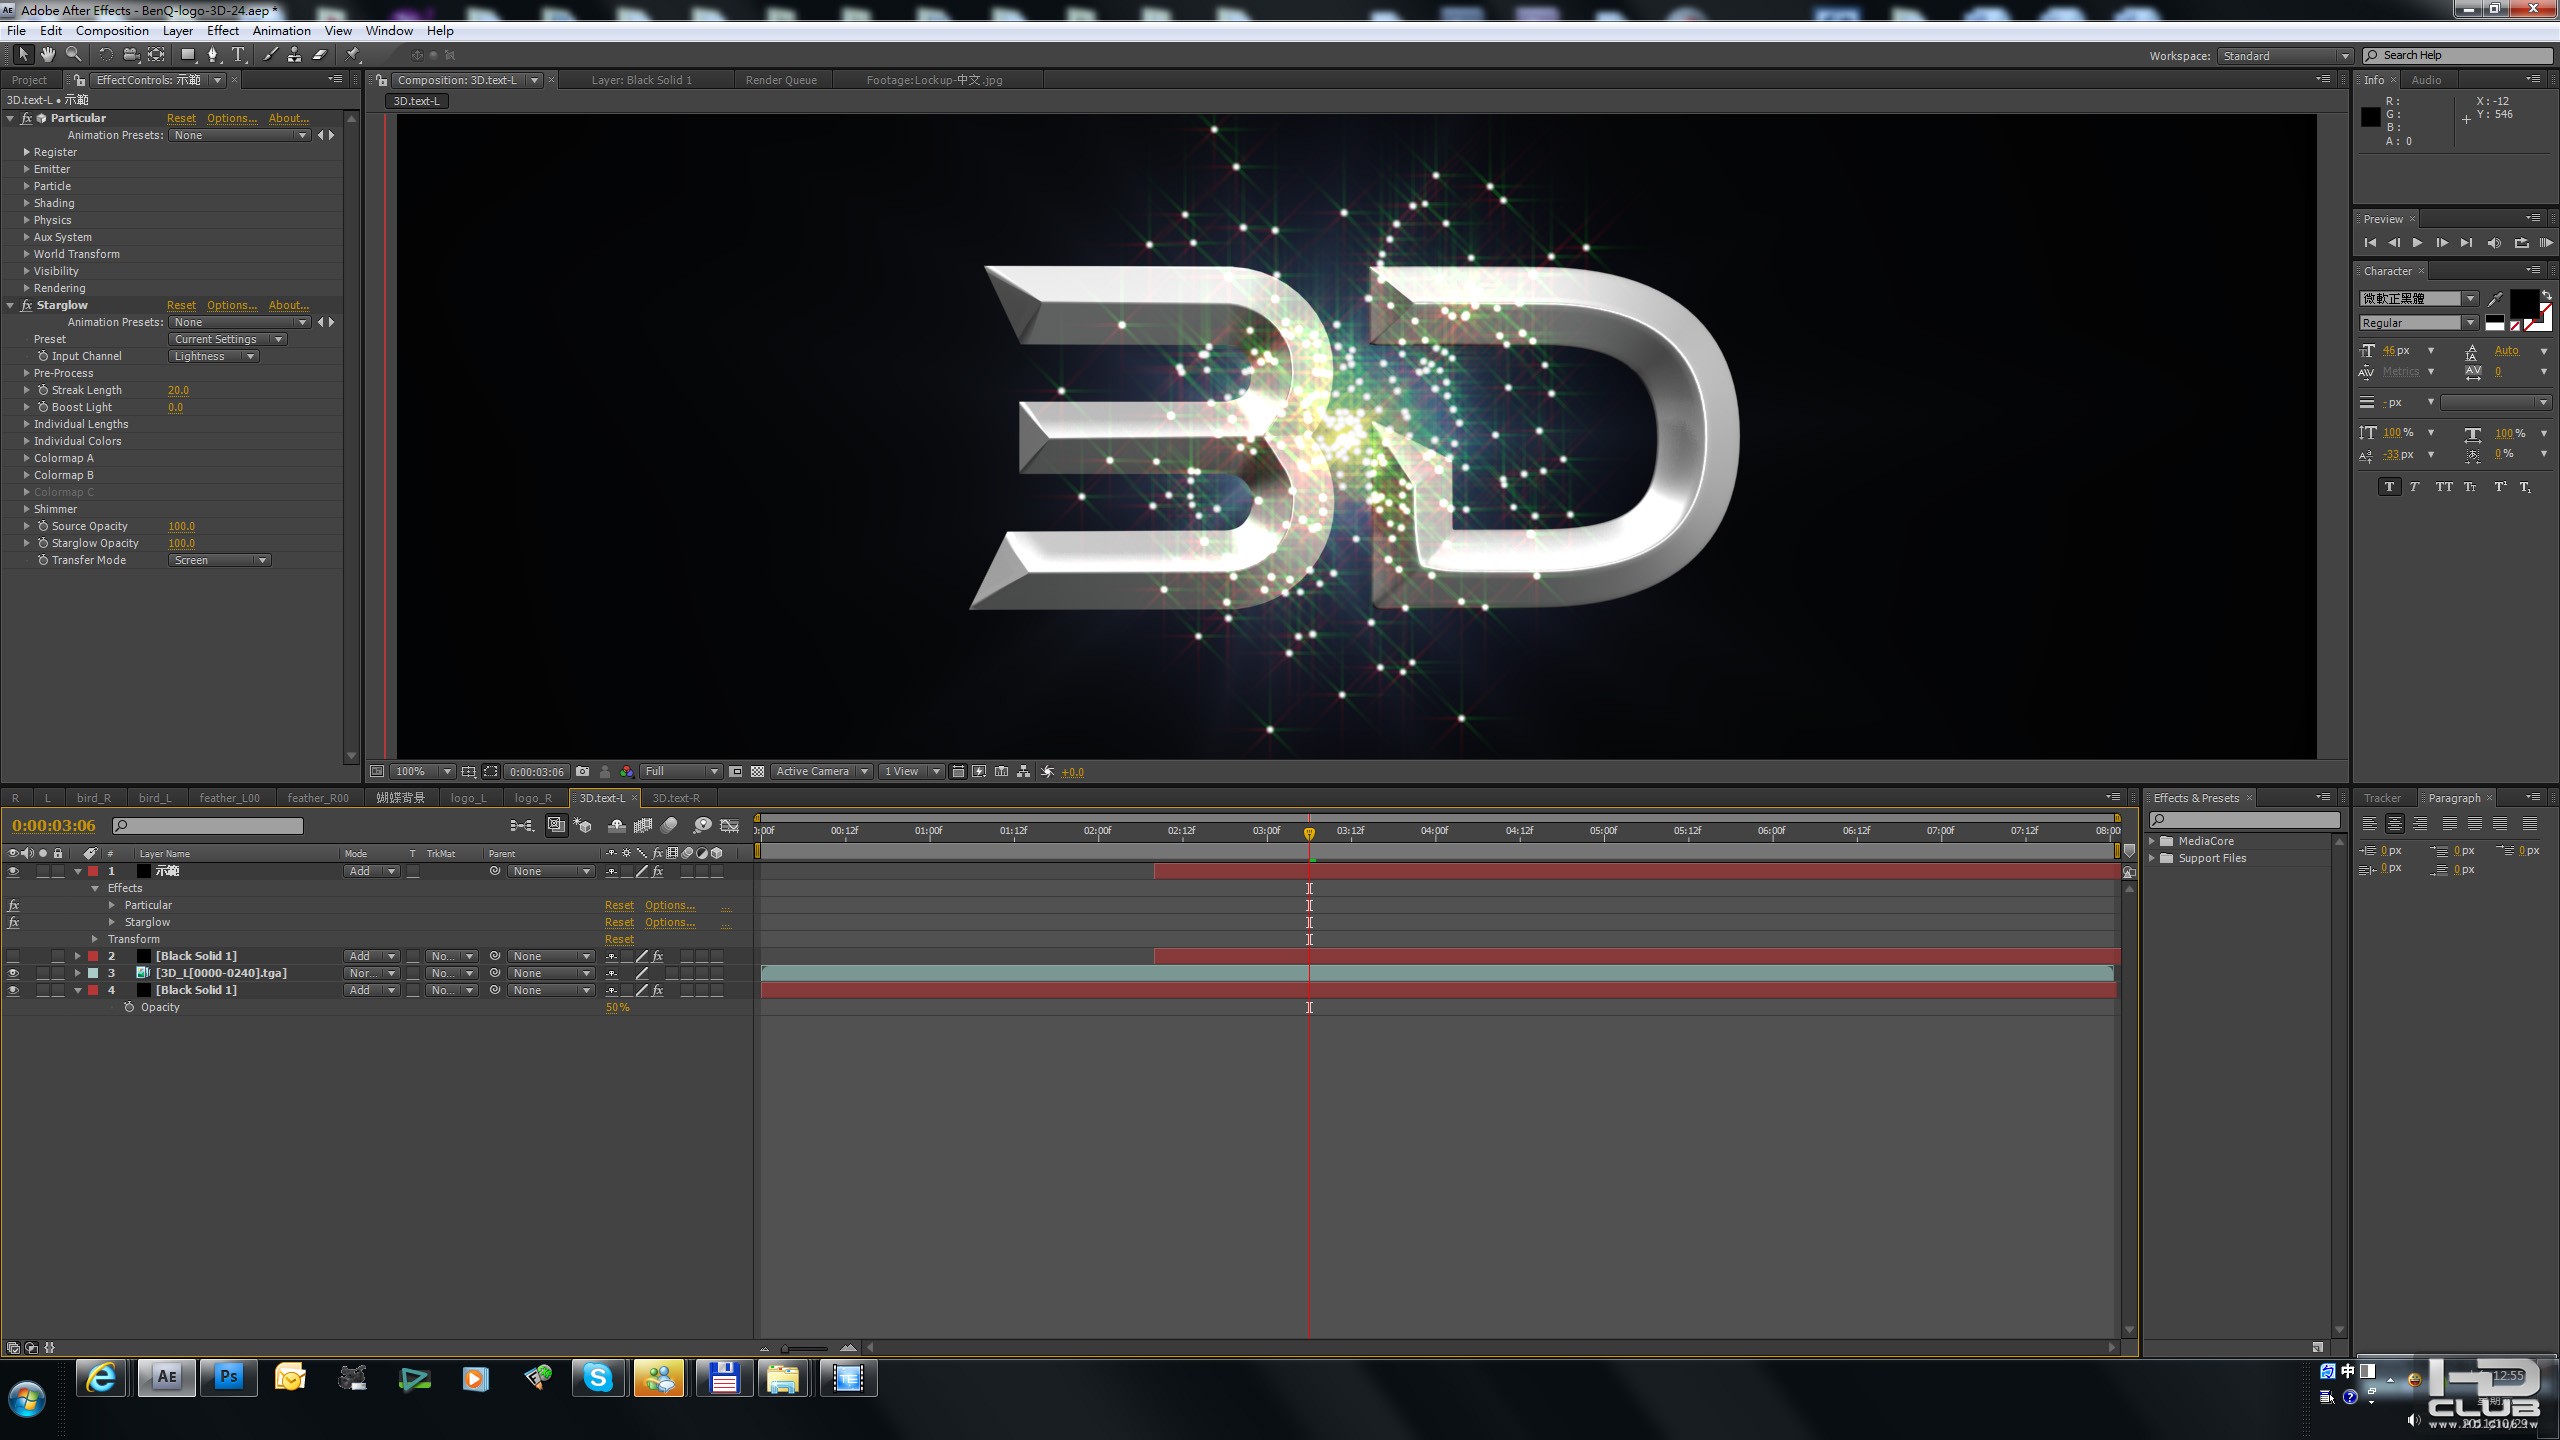Hide layer 1 示範 visibility eye
Viewport: 2560px width, 1440px height.
[x=13, y=871]
